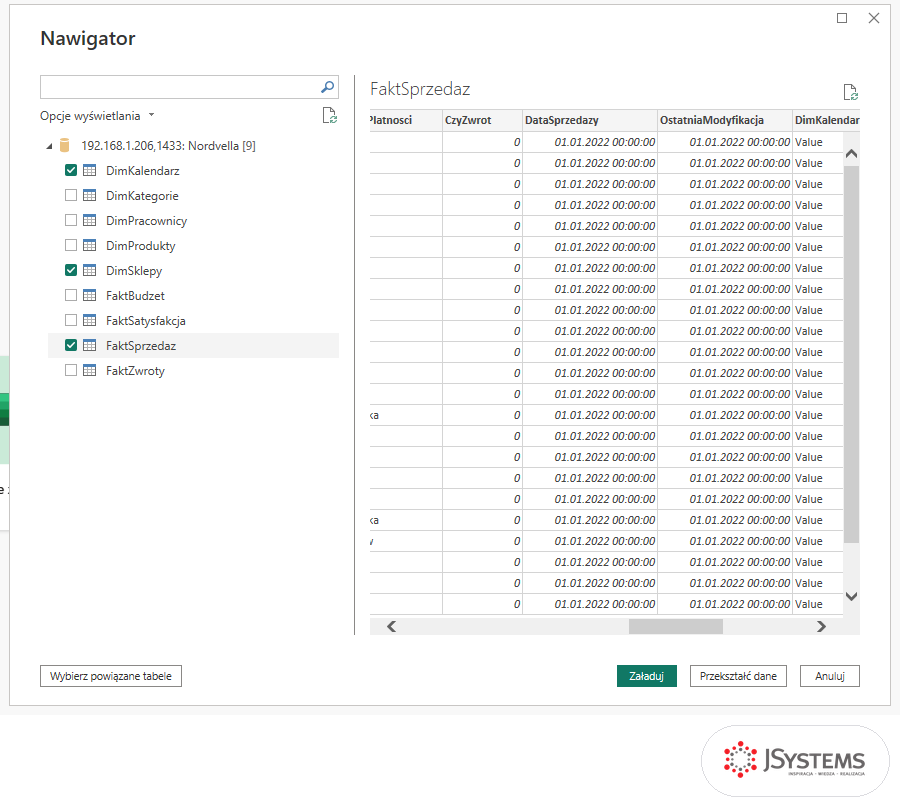This screenshot has width=900, height=807.
Task: Select the DimKategorie table row
Action: pos(193,196)
